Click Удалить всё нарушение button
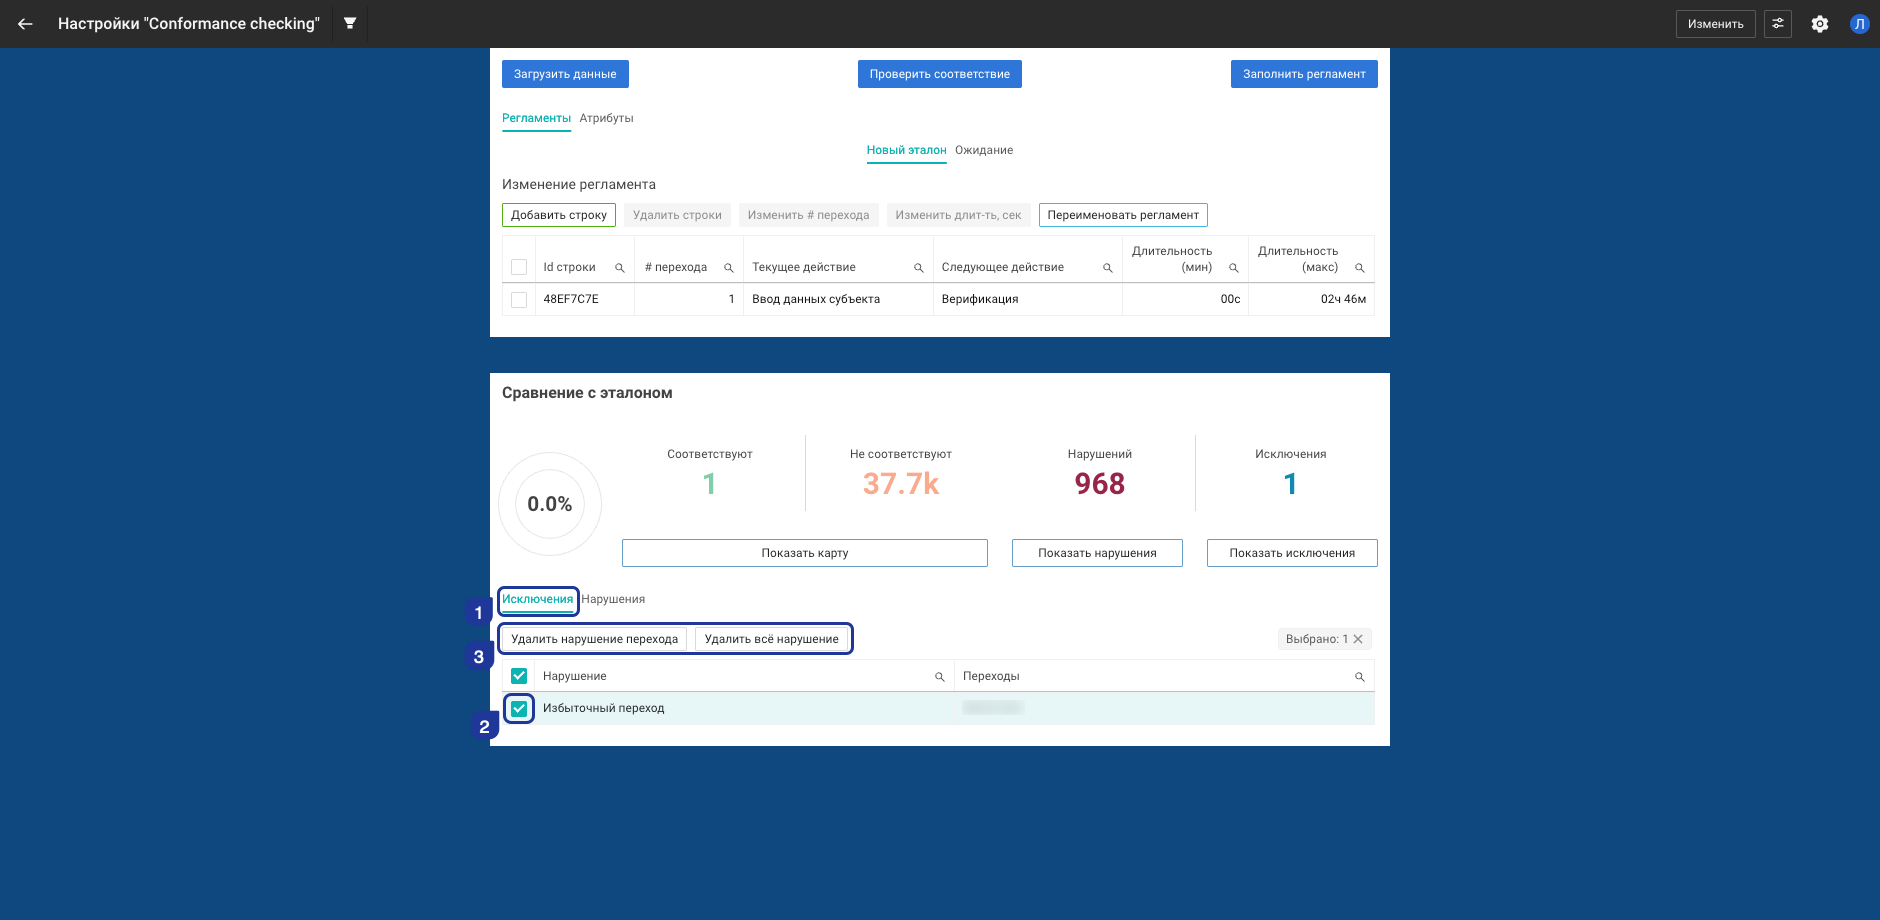1880x920 pixels. [x=771, y=639]
